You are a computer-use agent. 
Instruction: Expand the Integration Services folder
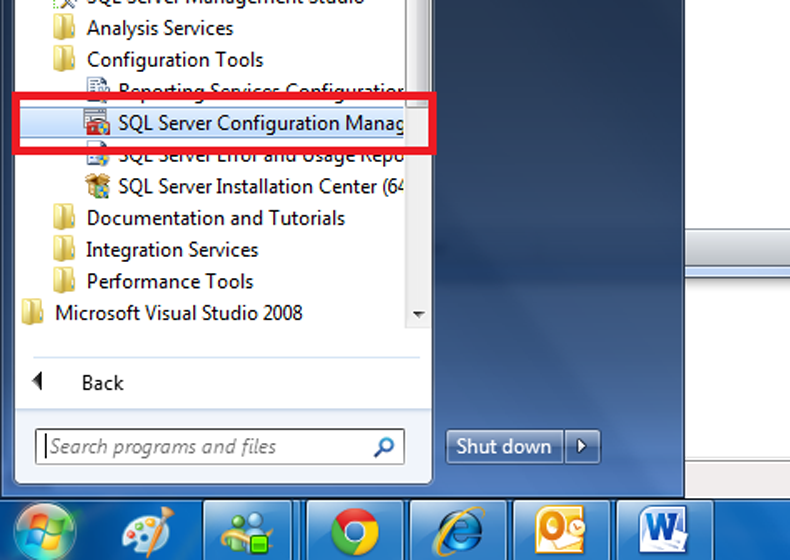coord(172,250)
